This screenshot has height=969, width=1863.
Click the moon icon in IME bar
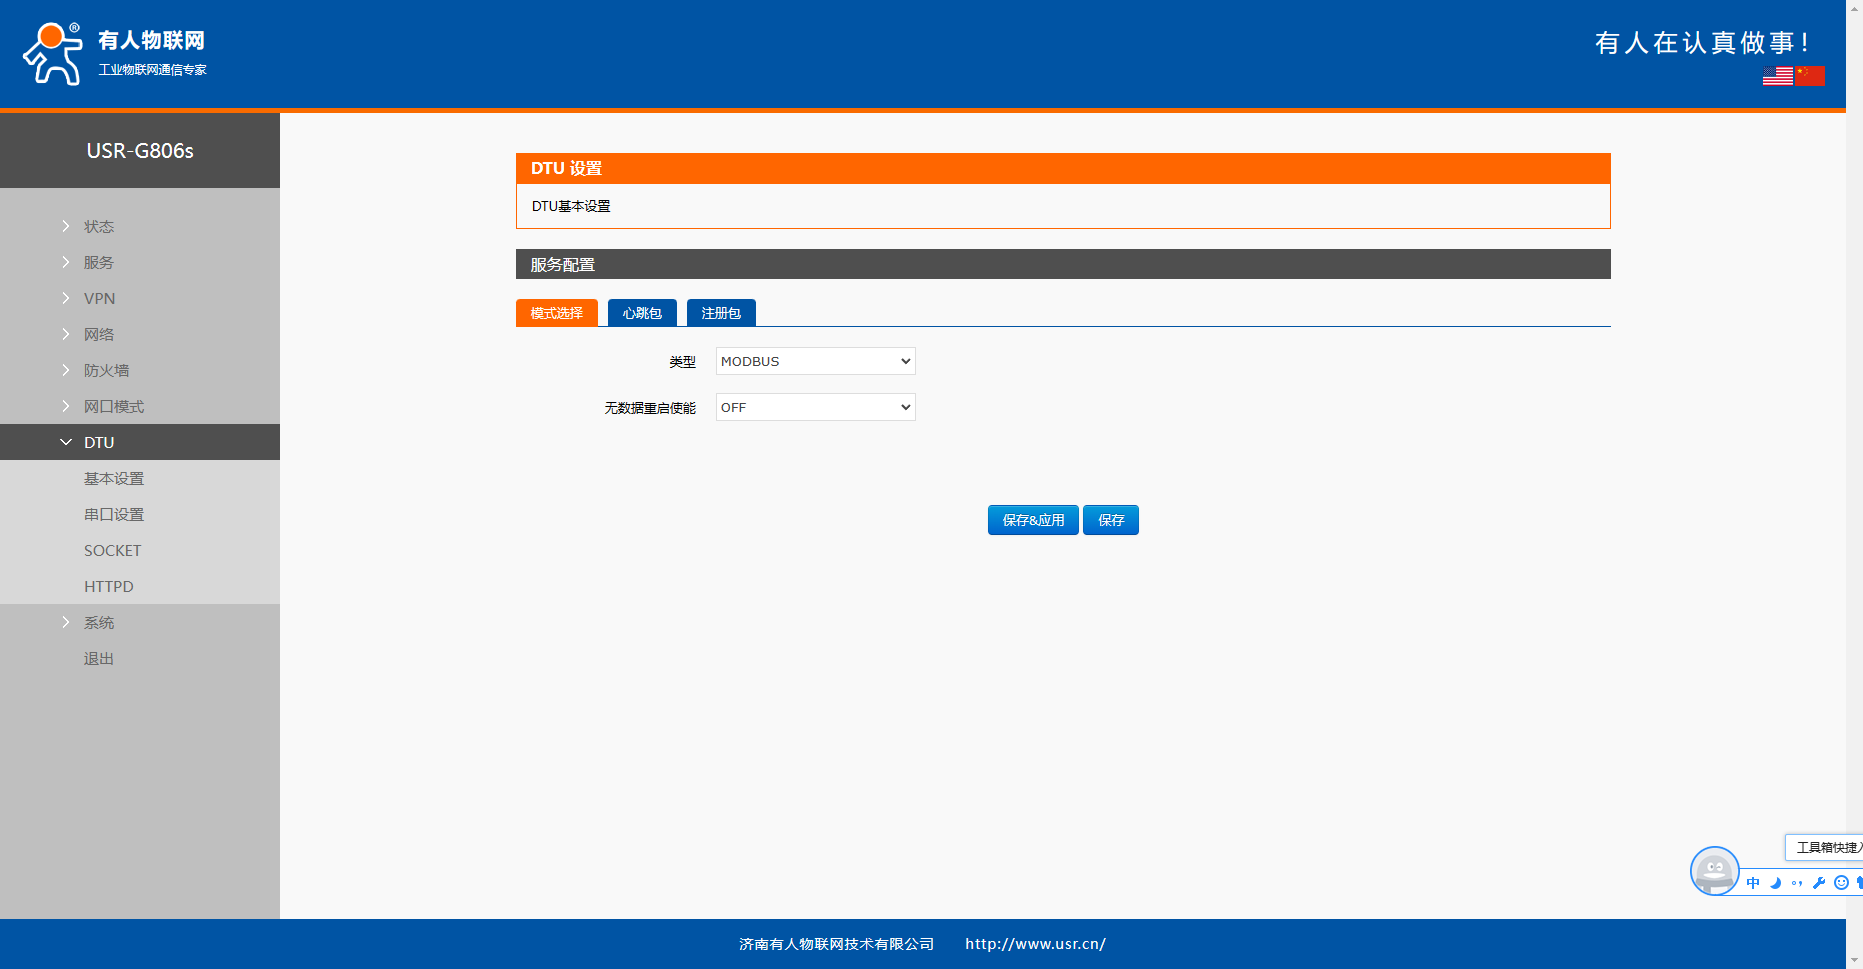[1776, 883]
